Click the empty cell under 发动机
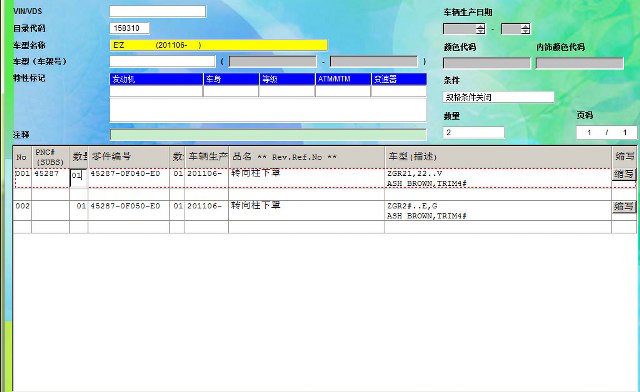This screenshot has width=640, height=392. (156, 91)
